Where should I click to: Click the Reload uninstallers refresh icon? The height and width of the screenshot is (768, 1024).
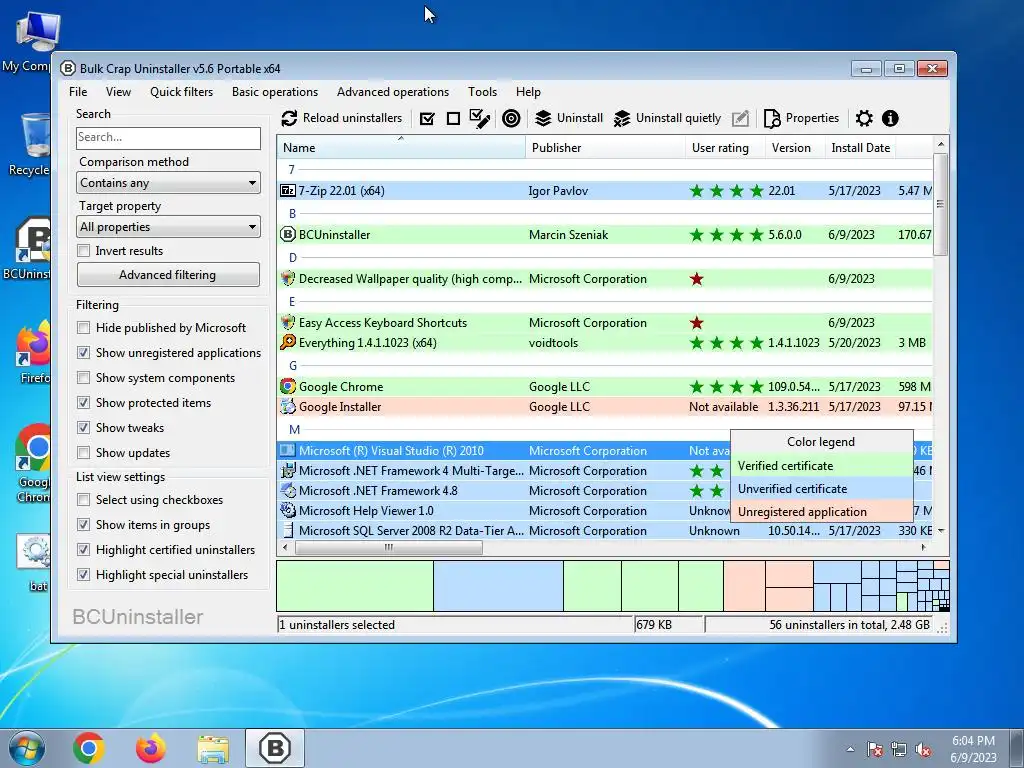pos(289,118)
